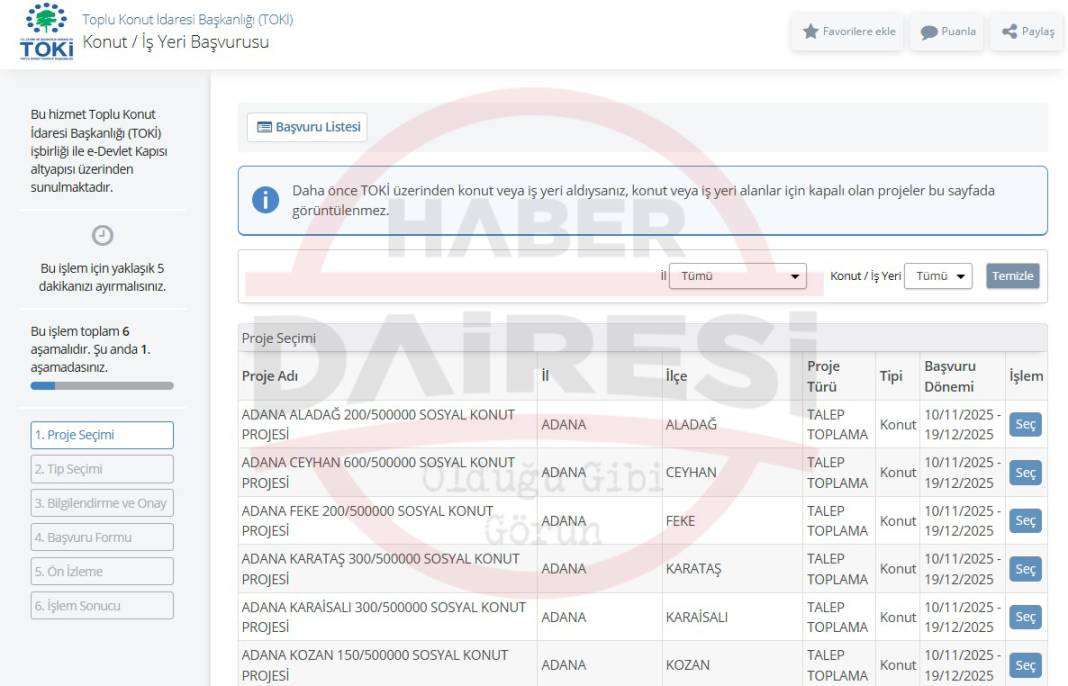Click the TOKİ logo icon

pyautogui.click(x=46, y=30)
